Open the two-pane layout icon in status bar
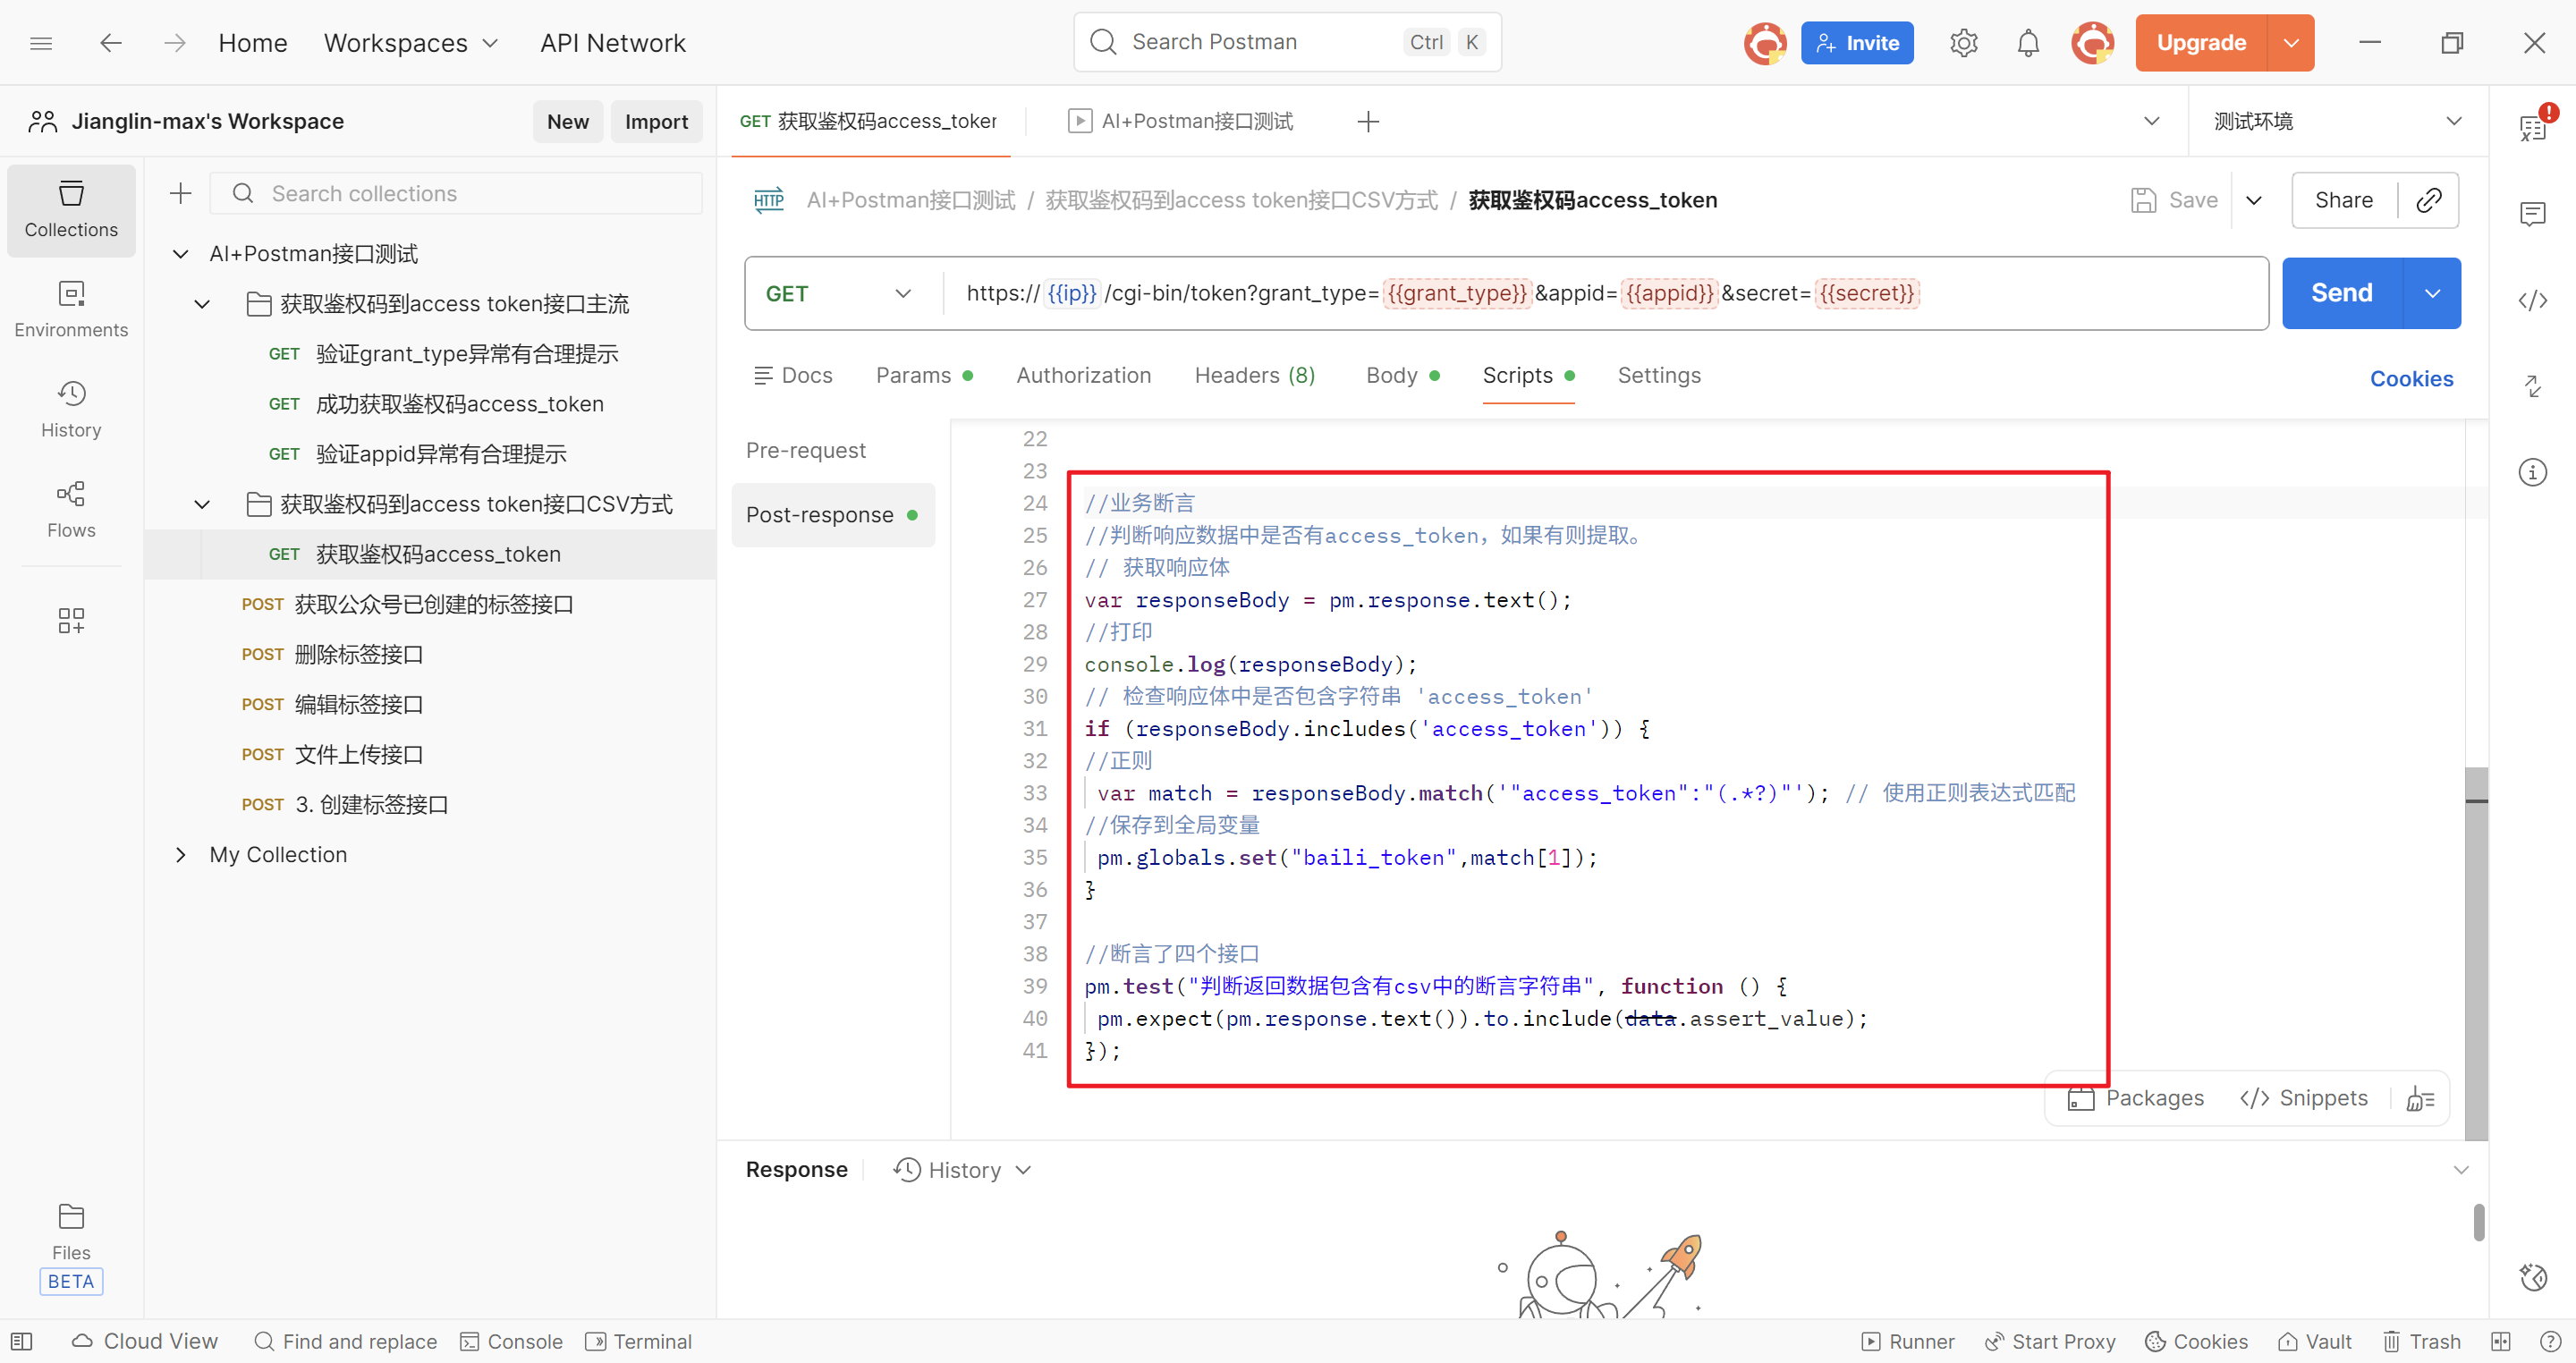The height and width of the screenshot is (1363, 2576). [x=2500, y=1341]
